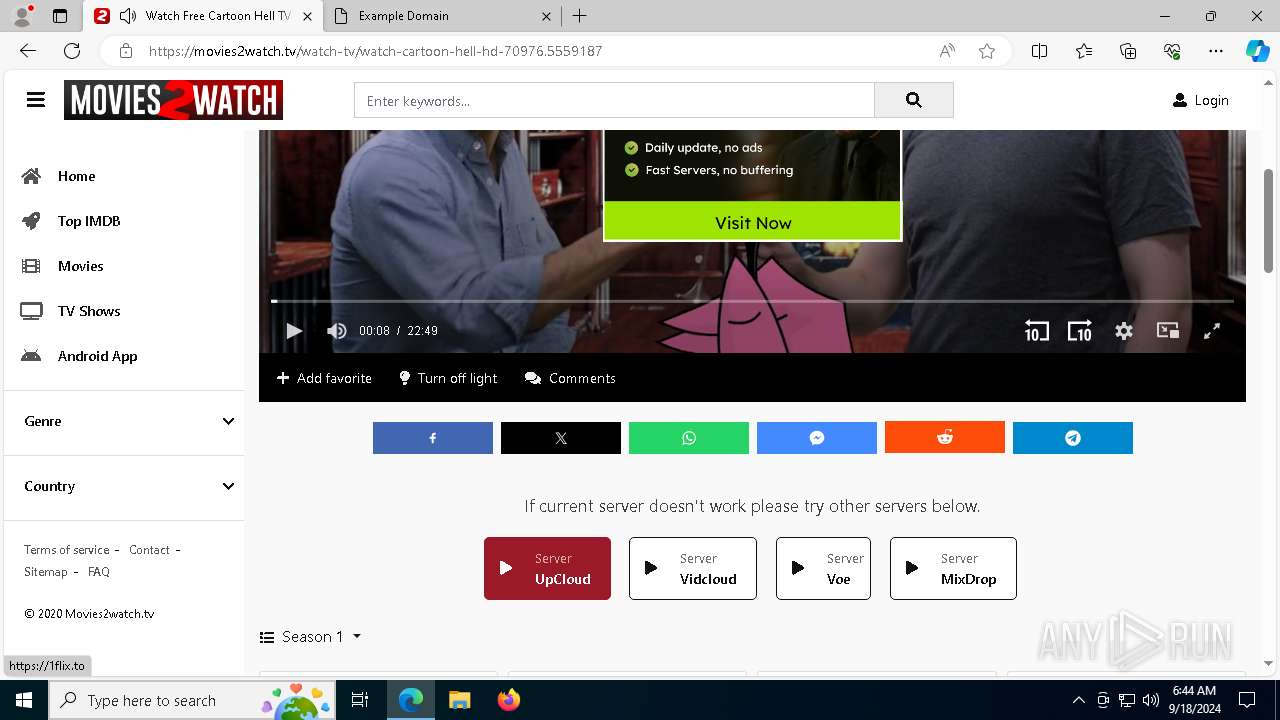Open the Season 1 dropdown
The width and height of the screenshot is (1280, 720).
(x=311, y=637)
